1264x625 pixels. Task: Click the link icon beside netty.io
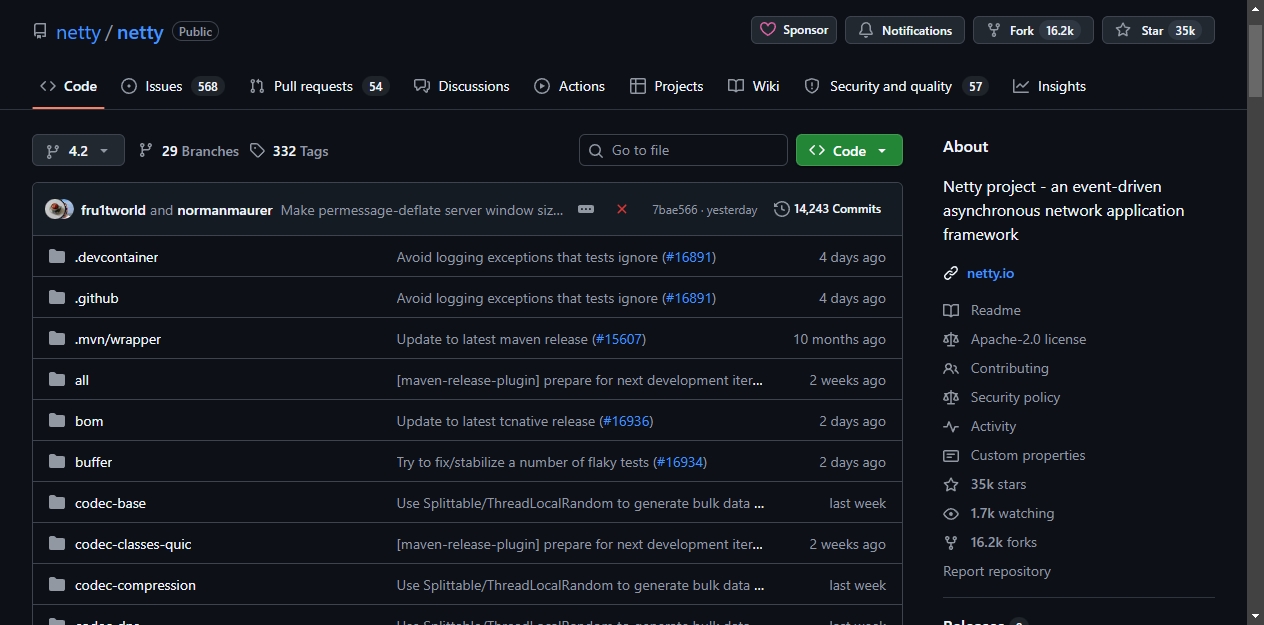(x=951, y=273)
